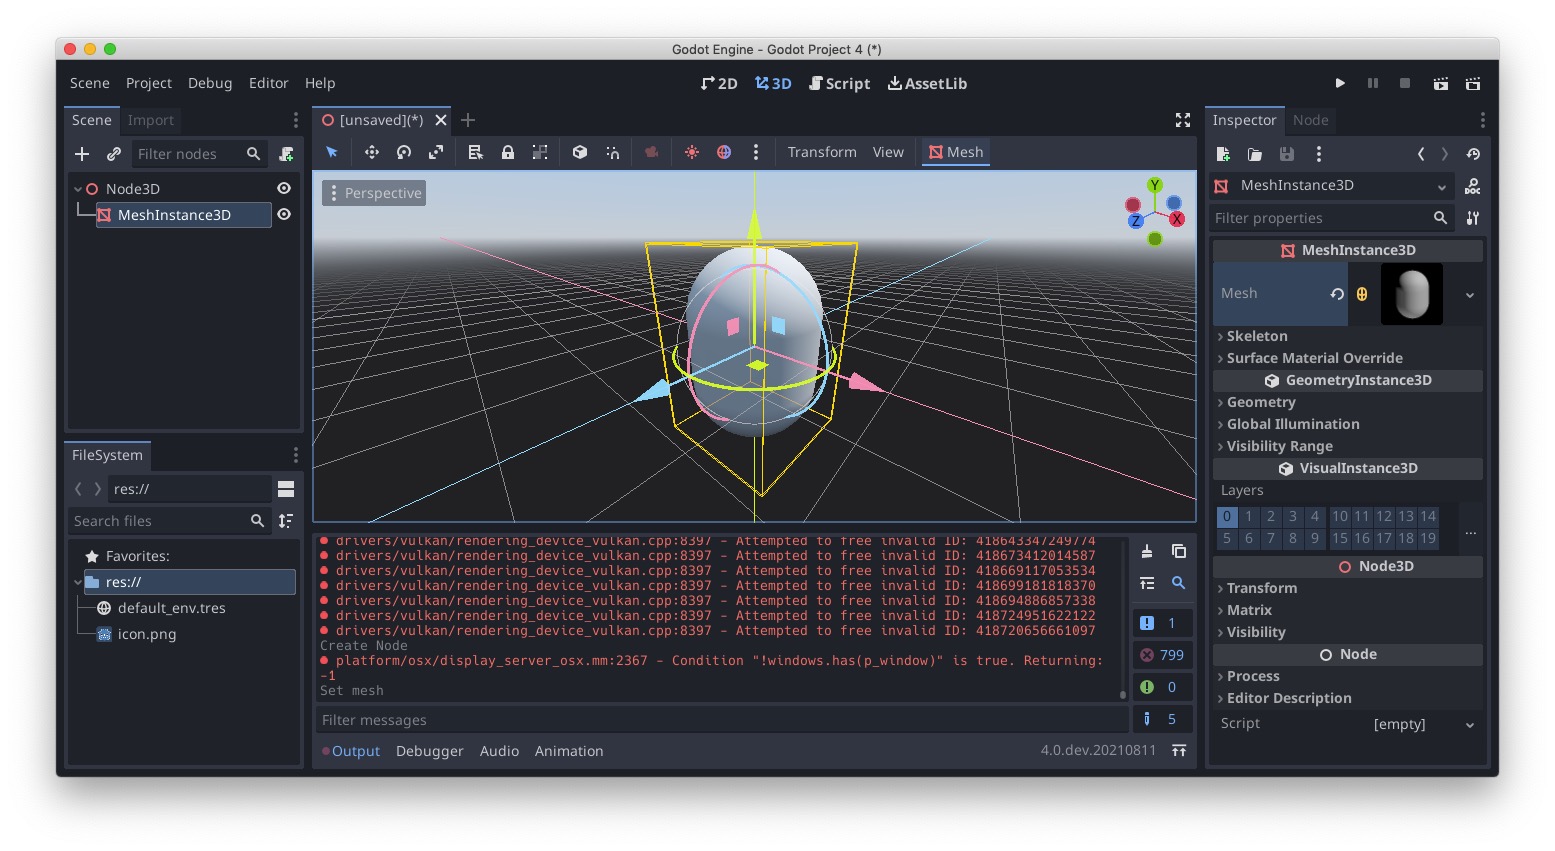Open the Perspective view dropdown
This screenshot has height=851, width=1555.
coord(373,192)
